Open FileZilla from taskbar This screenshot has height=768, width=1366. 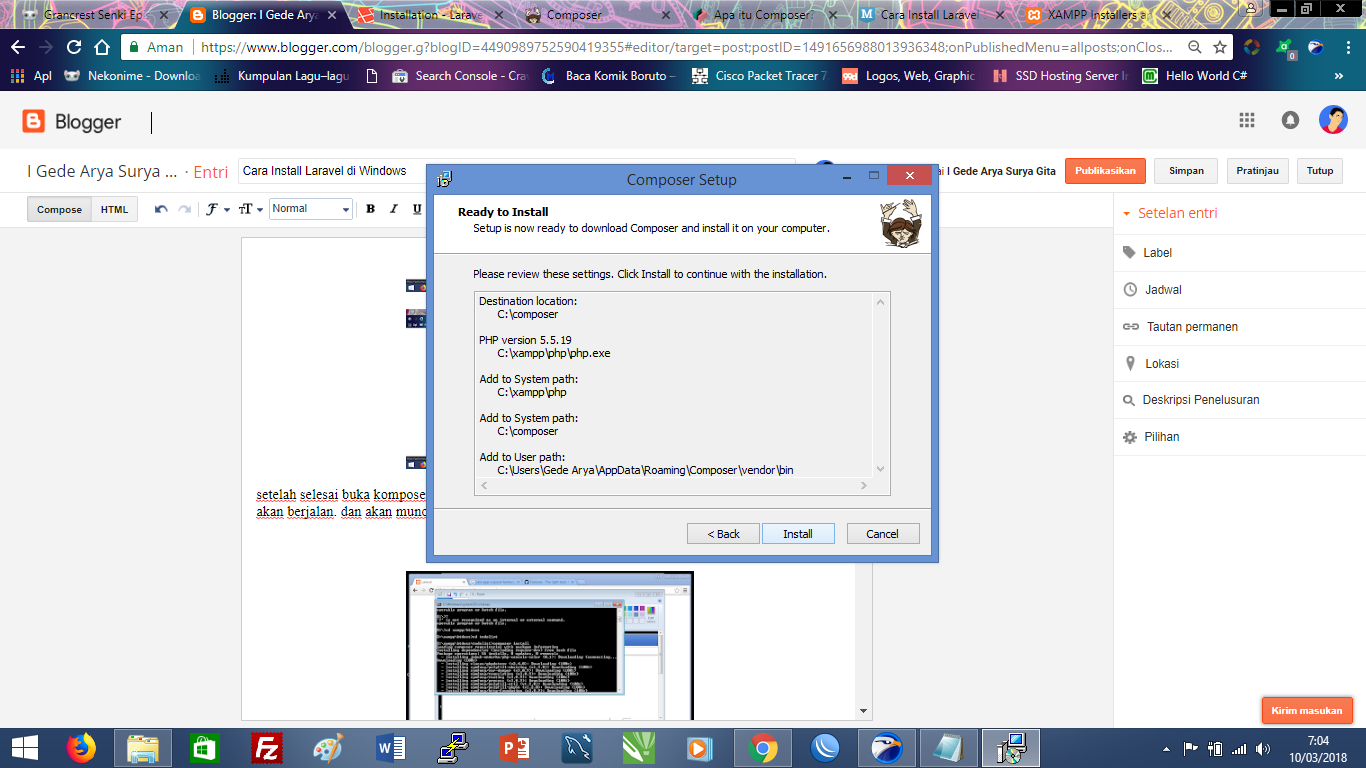[x=266, y=748]
